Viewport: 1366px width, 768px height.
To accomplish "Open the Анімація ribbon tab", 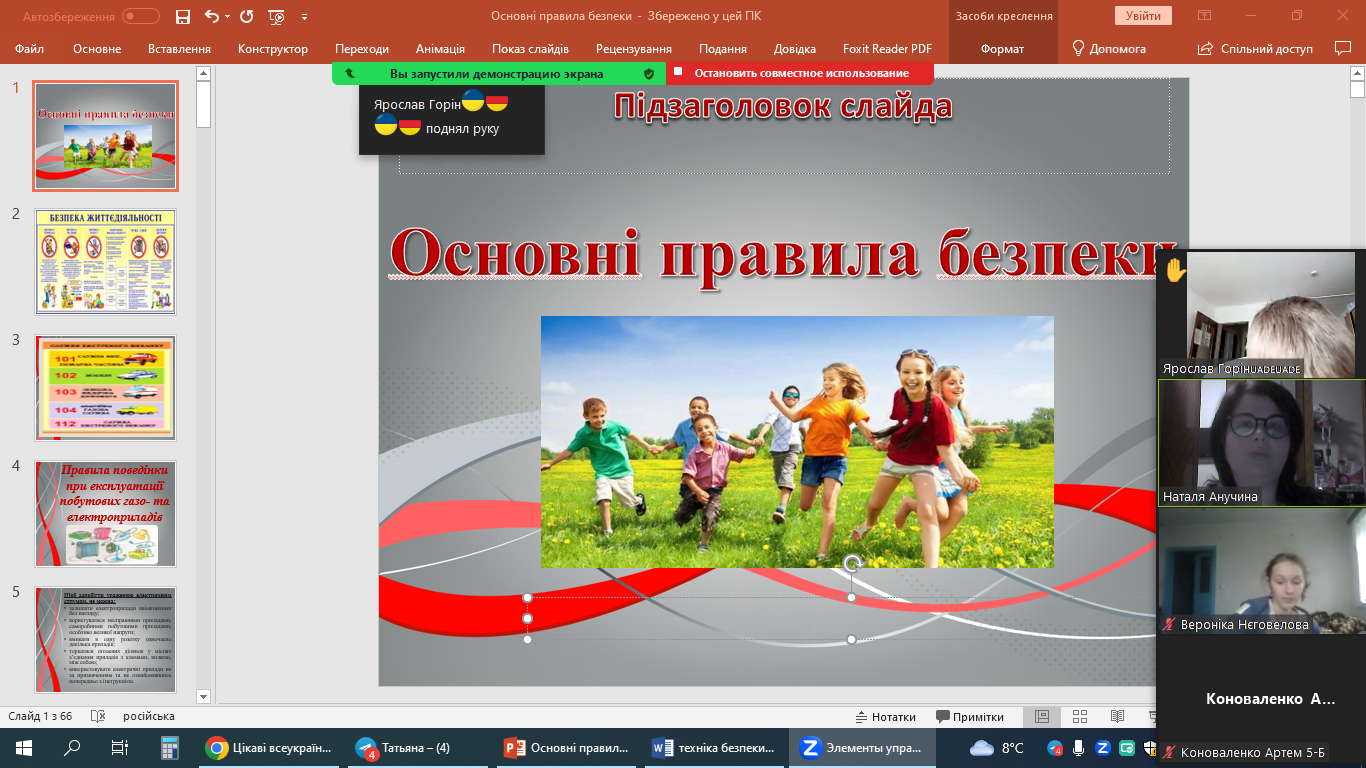I will 440,49.
